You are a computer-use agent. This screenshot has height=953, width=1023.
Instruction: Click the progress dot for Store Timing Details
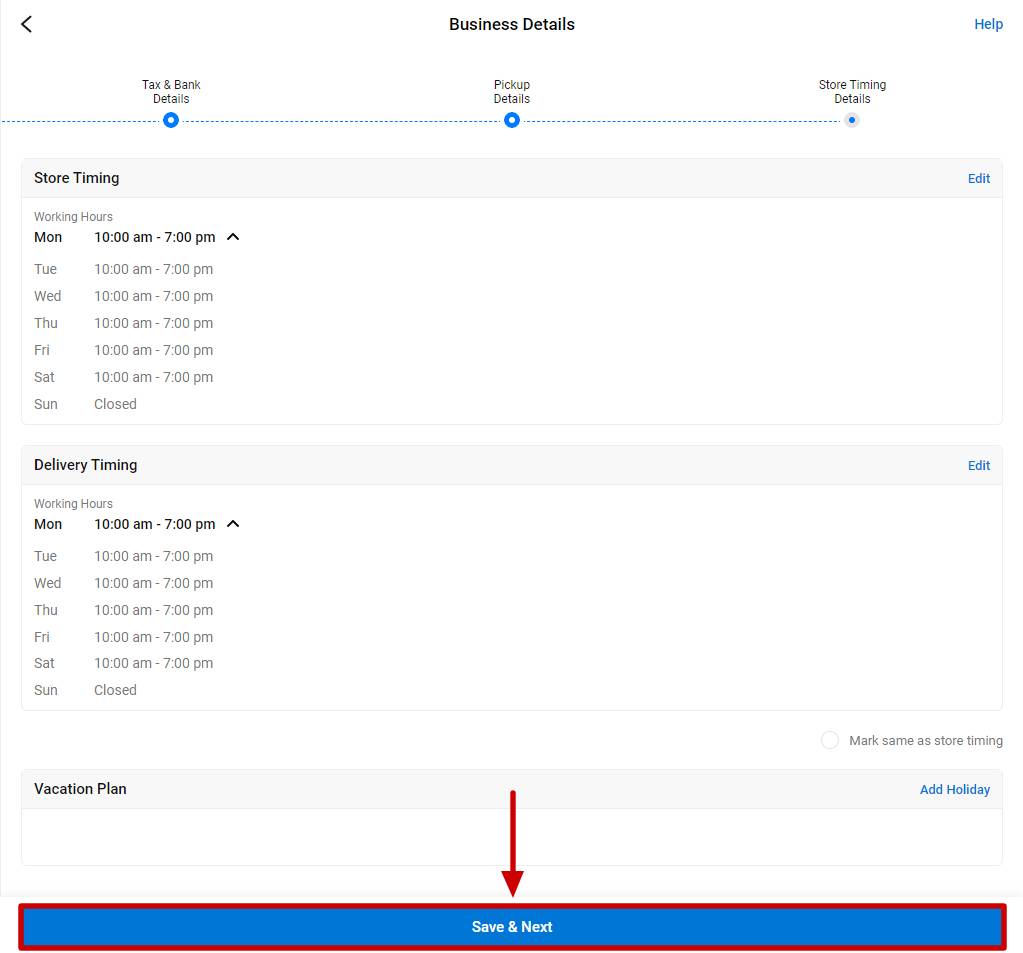[x=851, y=120]
